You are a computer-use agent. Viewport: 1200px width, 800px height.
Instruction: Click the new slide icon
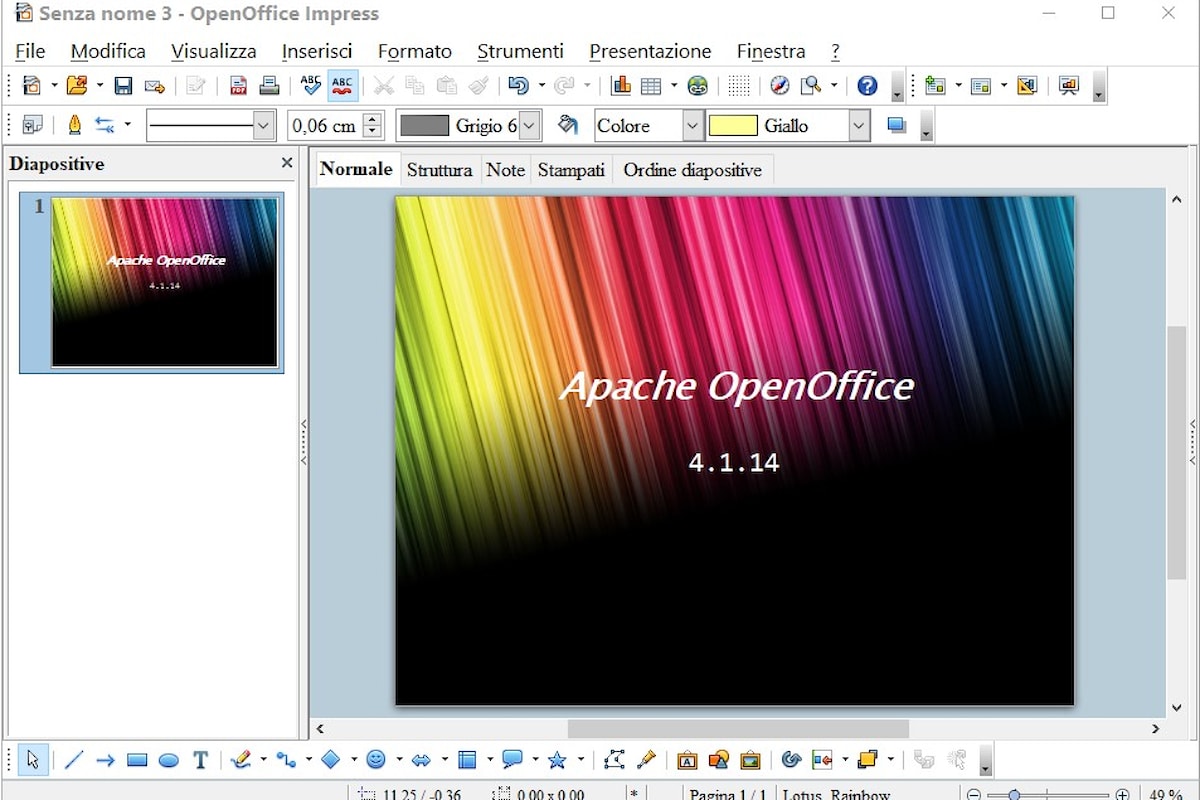[936, 86]
